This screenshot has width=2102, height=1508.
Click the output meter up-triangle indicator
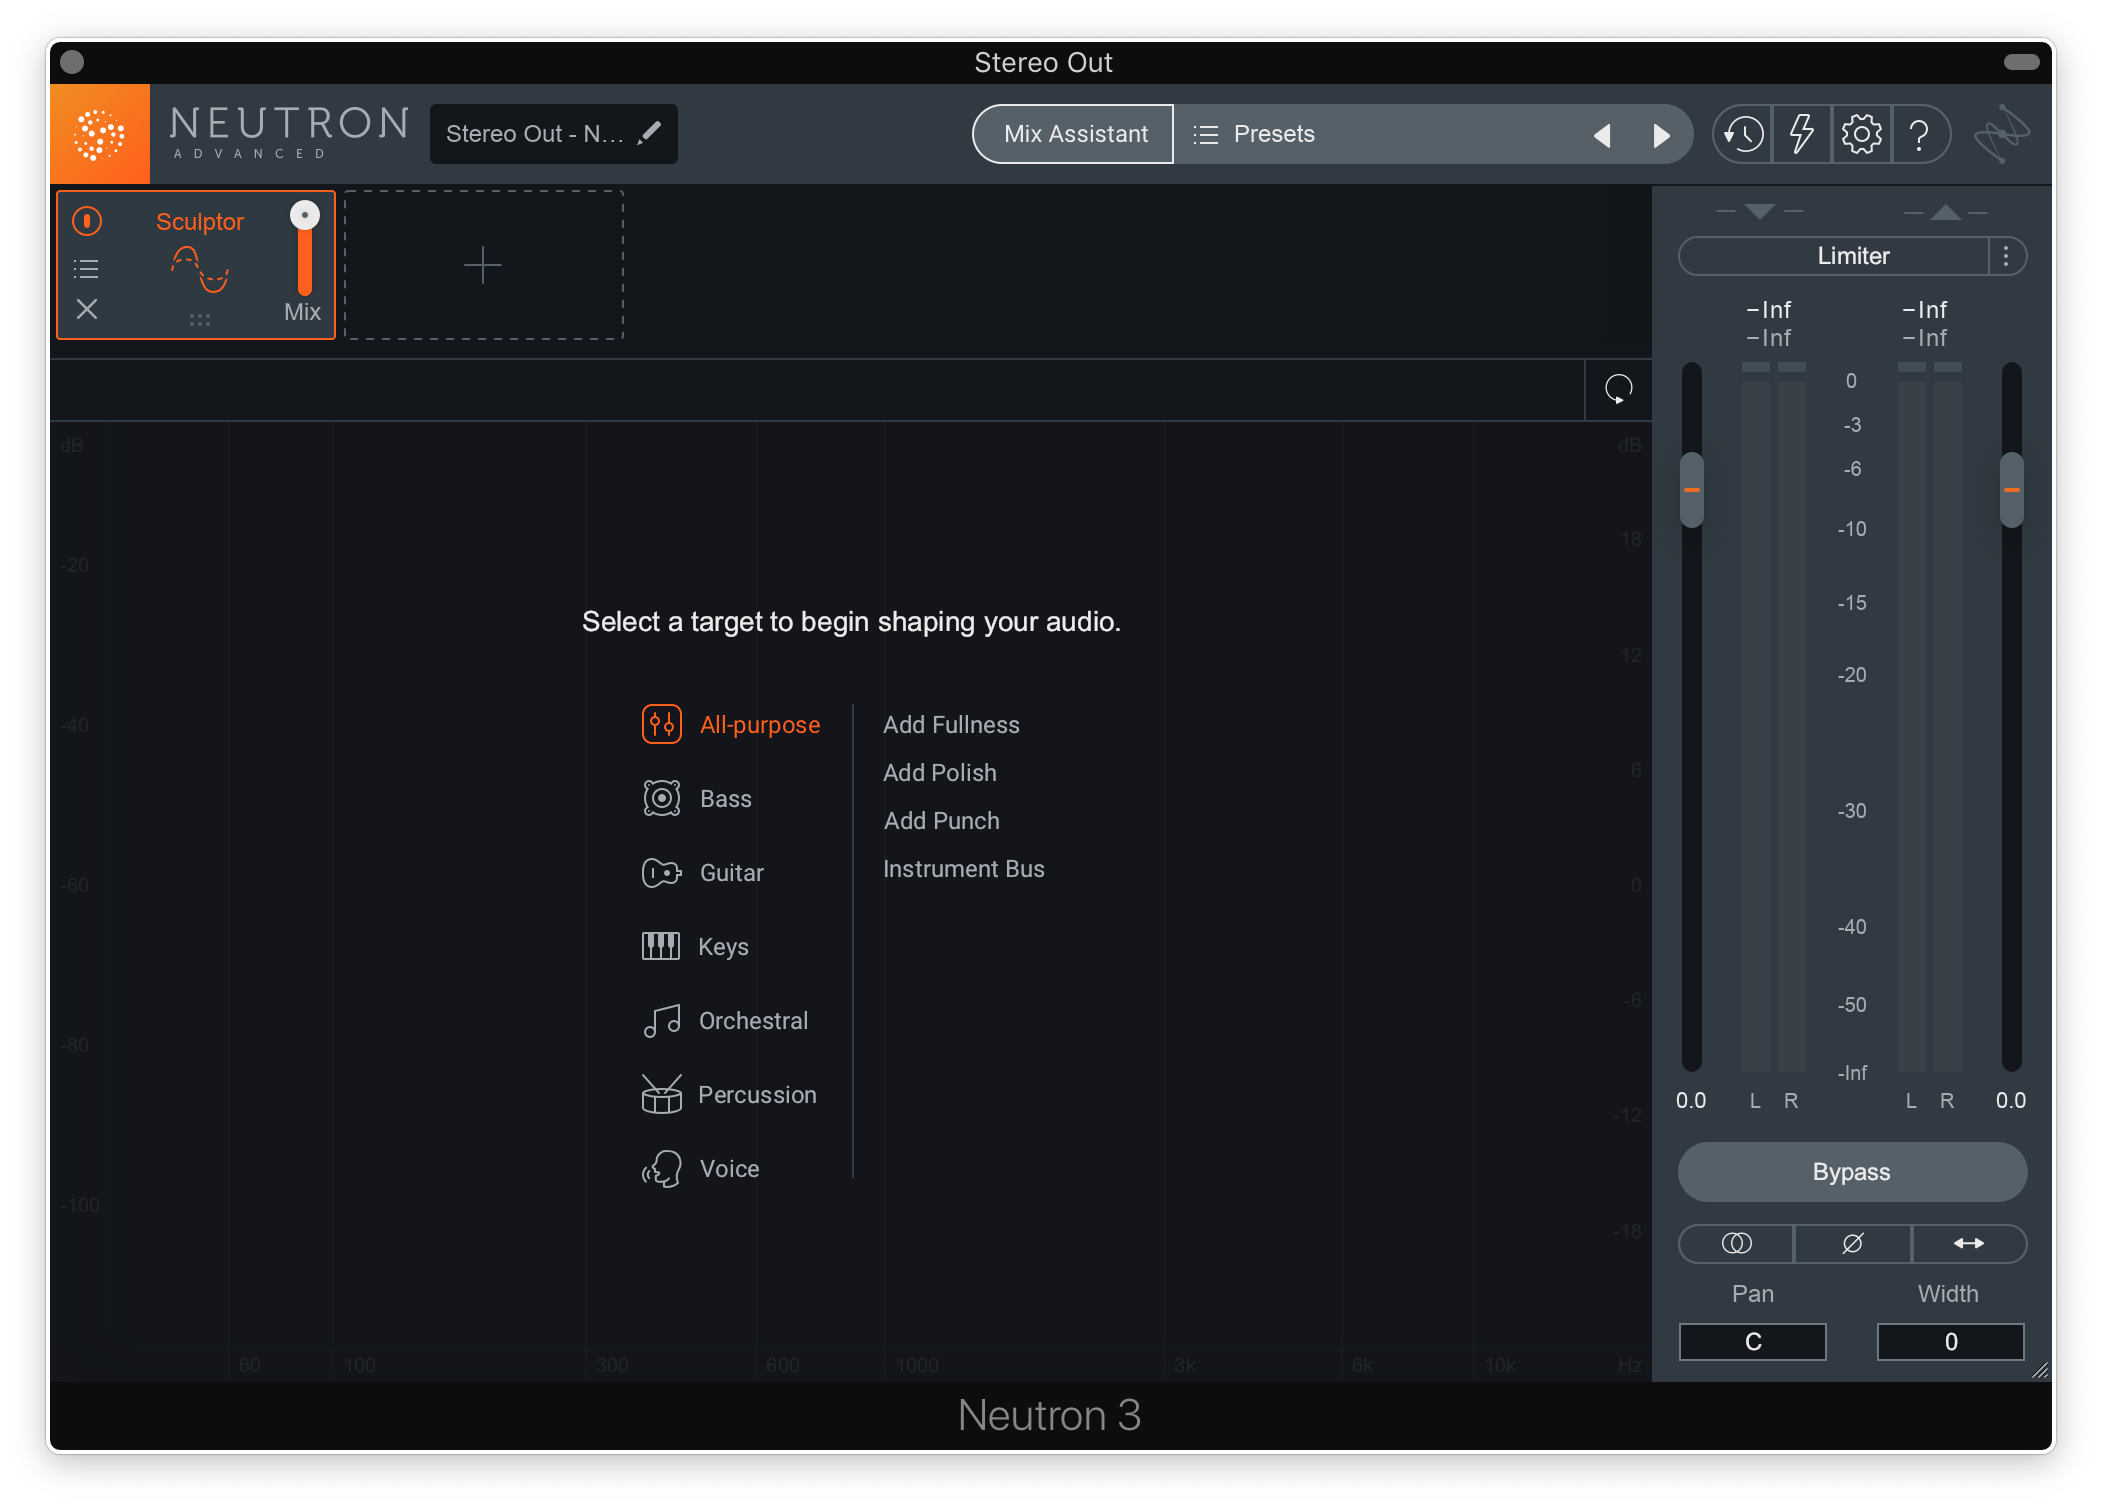(1946, 212)
